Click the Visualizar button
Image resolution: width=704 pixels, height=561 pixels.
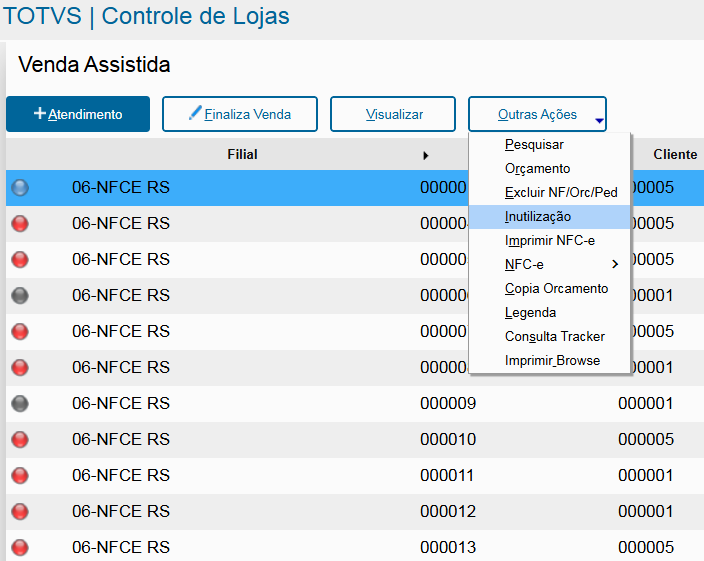(x=393, y=114)
